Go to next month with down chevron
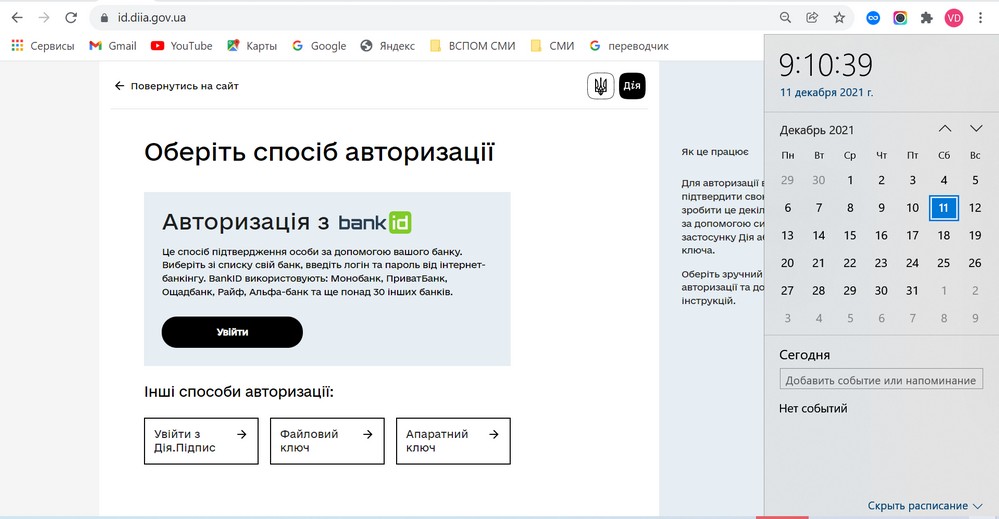The width and height of the screenshot is (999, 519). pos(976,129)
